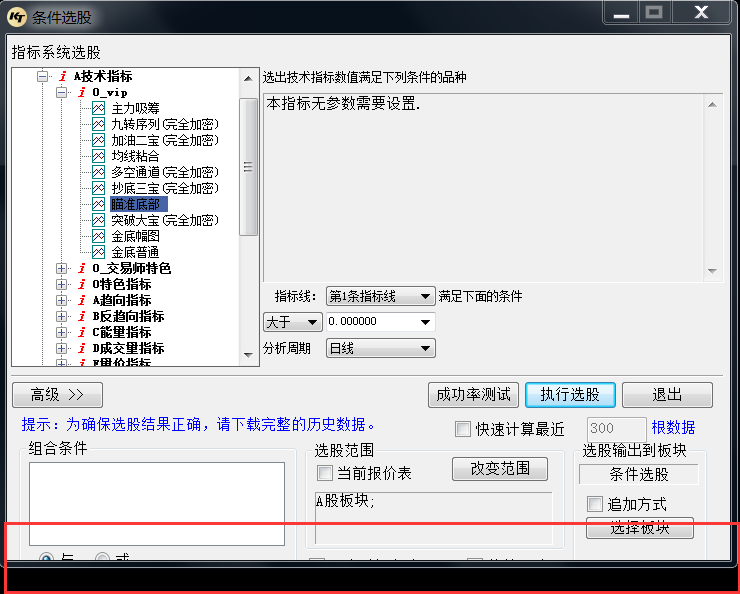Image resolution: width=740 pixels, height=594 pixels.
Task: Pick the 多空通道 indicator icon
Action: click(x=98, y=172)
